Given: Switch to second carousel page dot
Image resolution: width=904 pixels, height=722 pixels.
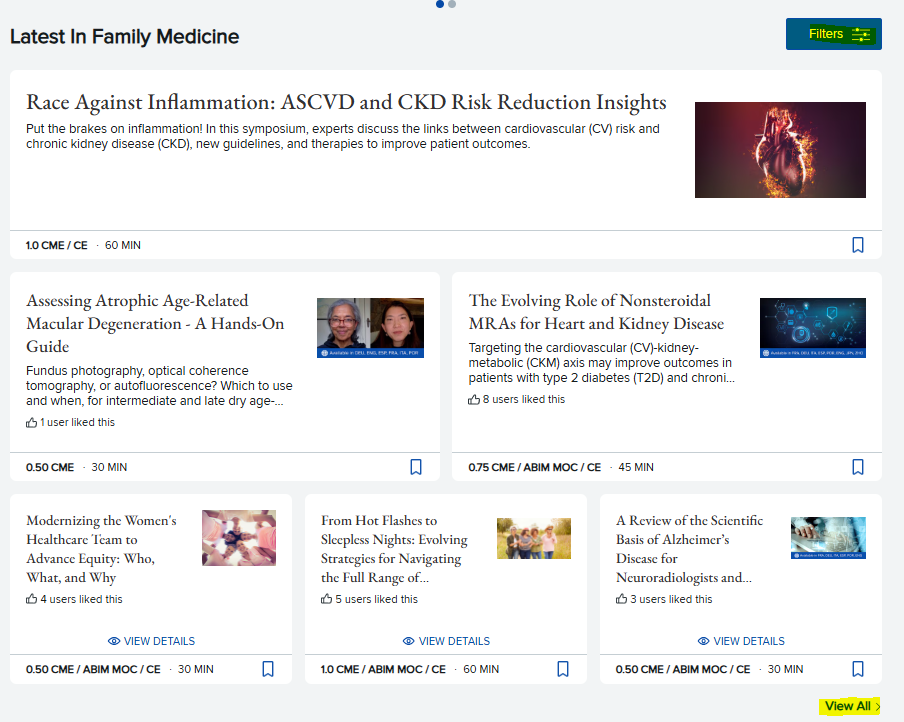Looking at the screenshot, I should coord(452,4).
